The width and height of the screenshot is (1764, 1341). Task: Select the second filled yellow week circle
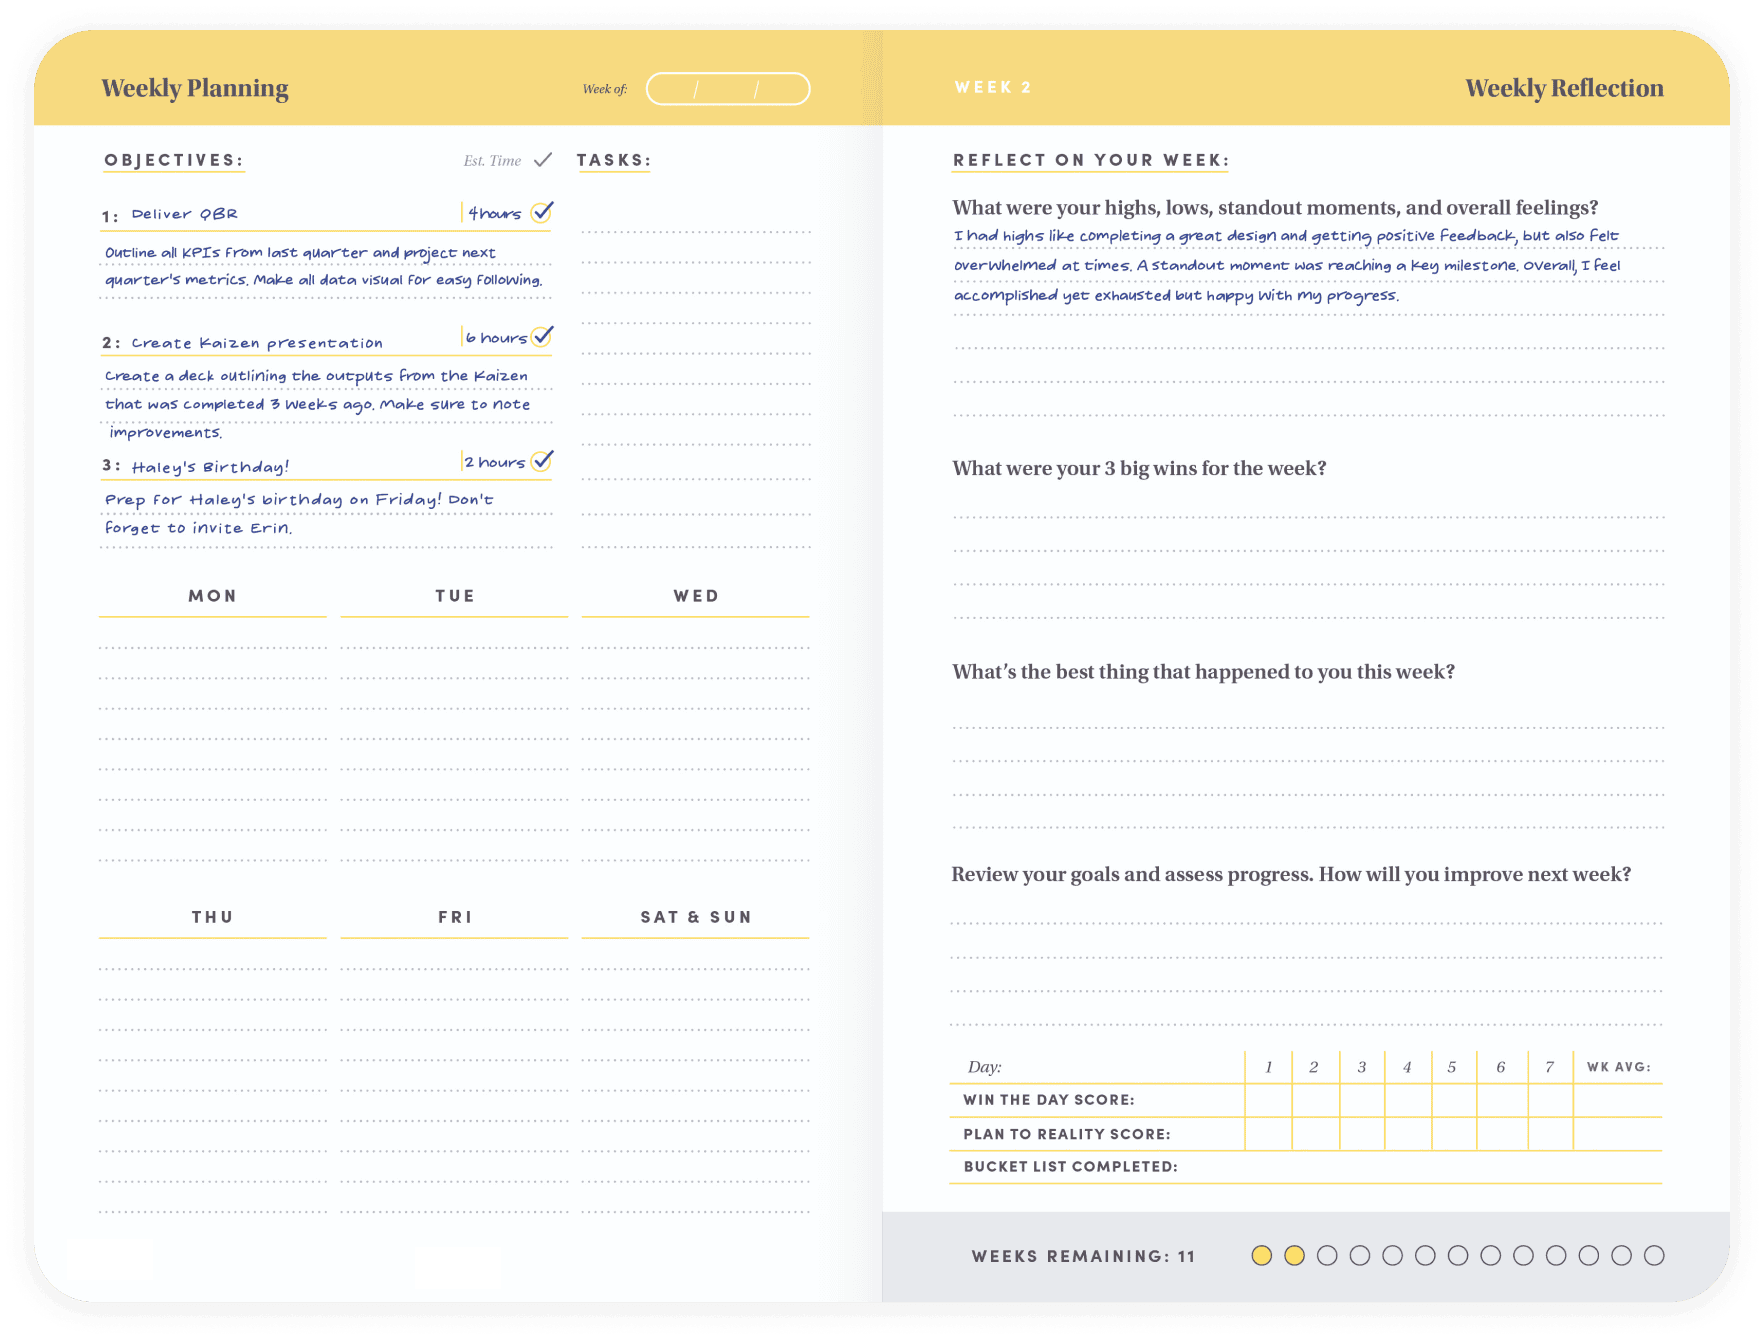coord(1294,1256)
